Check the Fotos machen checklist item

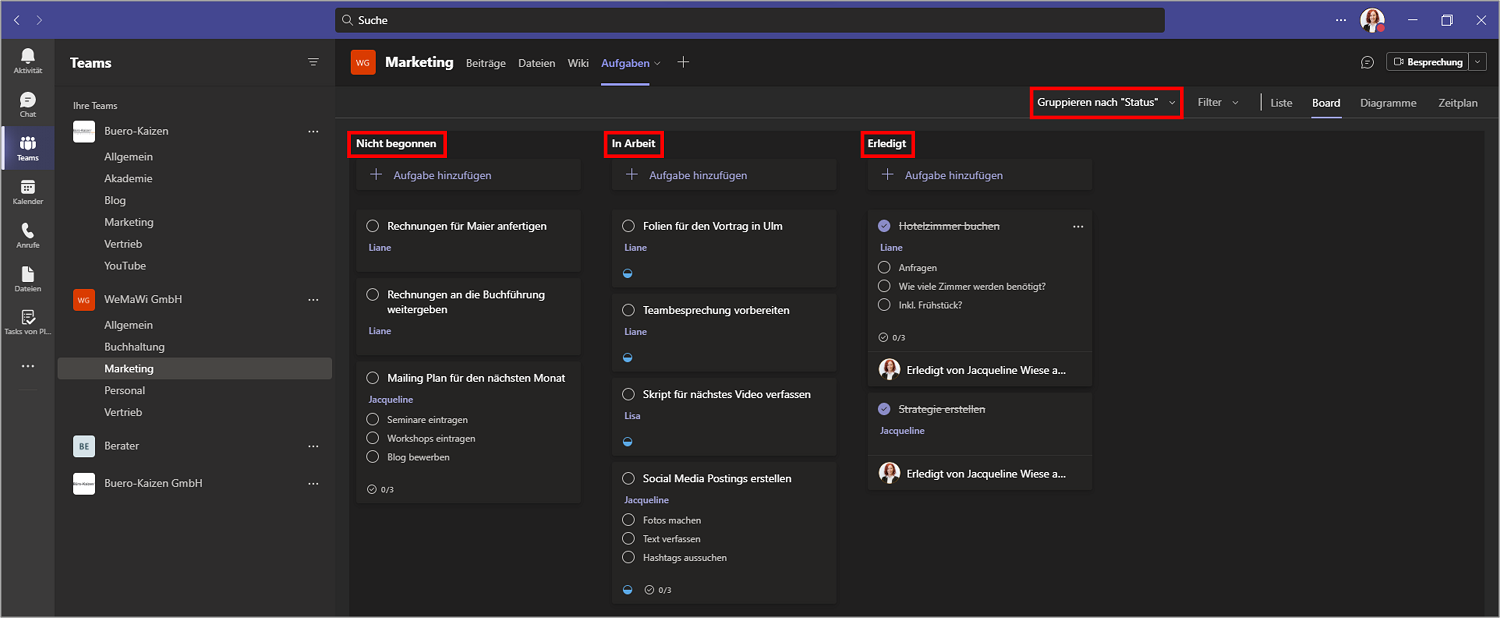tap(628, 520)
